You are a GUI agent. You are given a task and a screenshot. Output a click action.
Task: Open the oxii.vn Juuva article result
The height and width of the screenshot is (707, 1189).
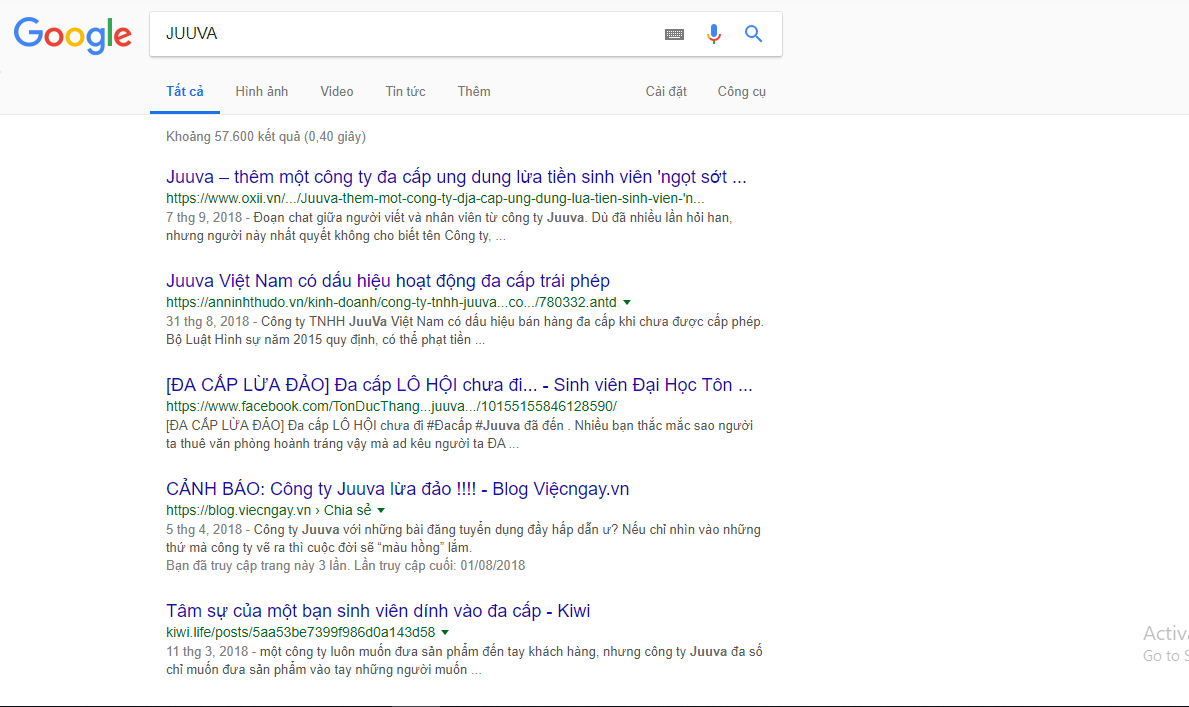click(456, 178)
